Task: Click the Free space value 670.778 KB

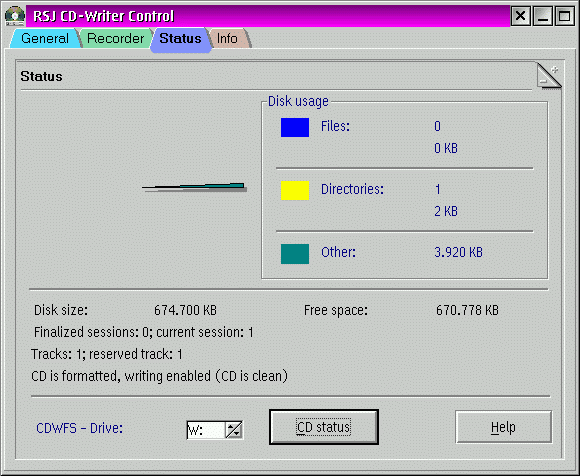Action: (x=467, y=310)
